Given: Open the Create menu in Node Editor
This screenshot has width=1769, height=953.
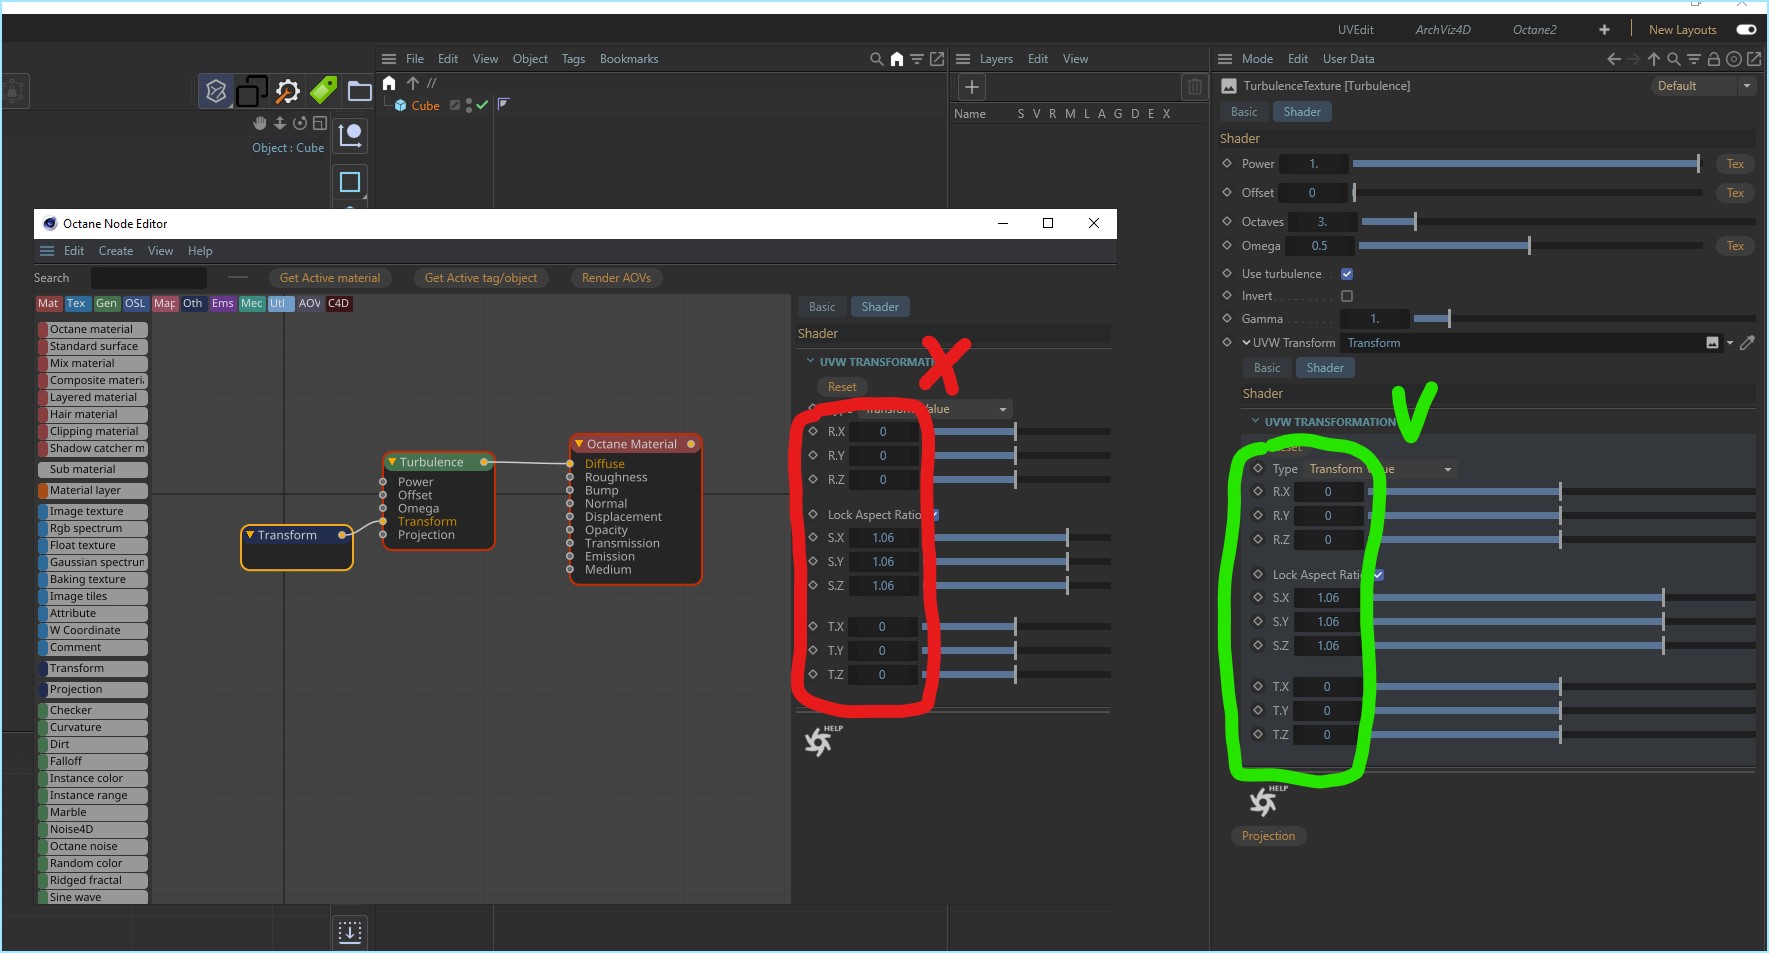Looking at the screenshot, I should 116,251.
